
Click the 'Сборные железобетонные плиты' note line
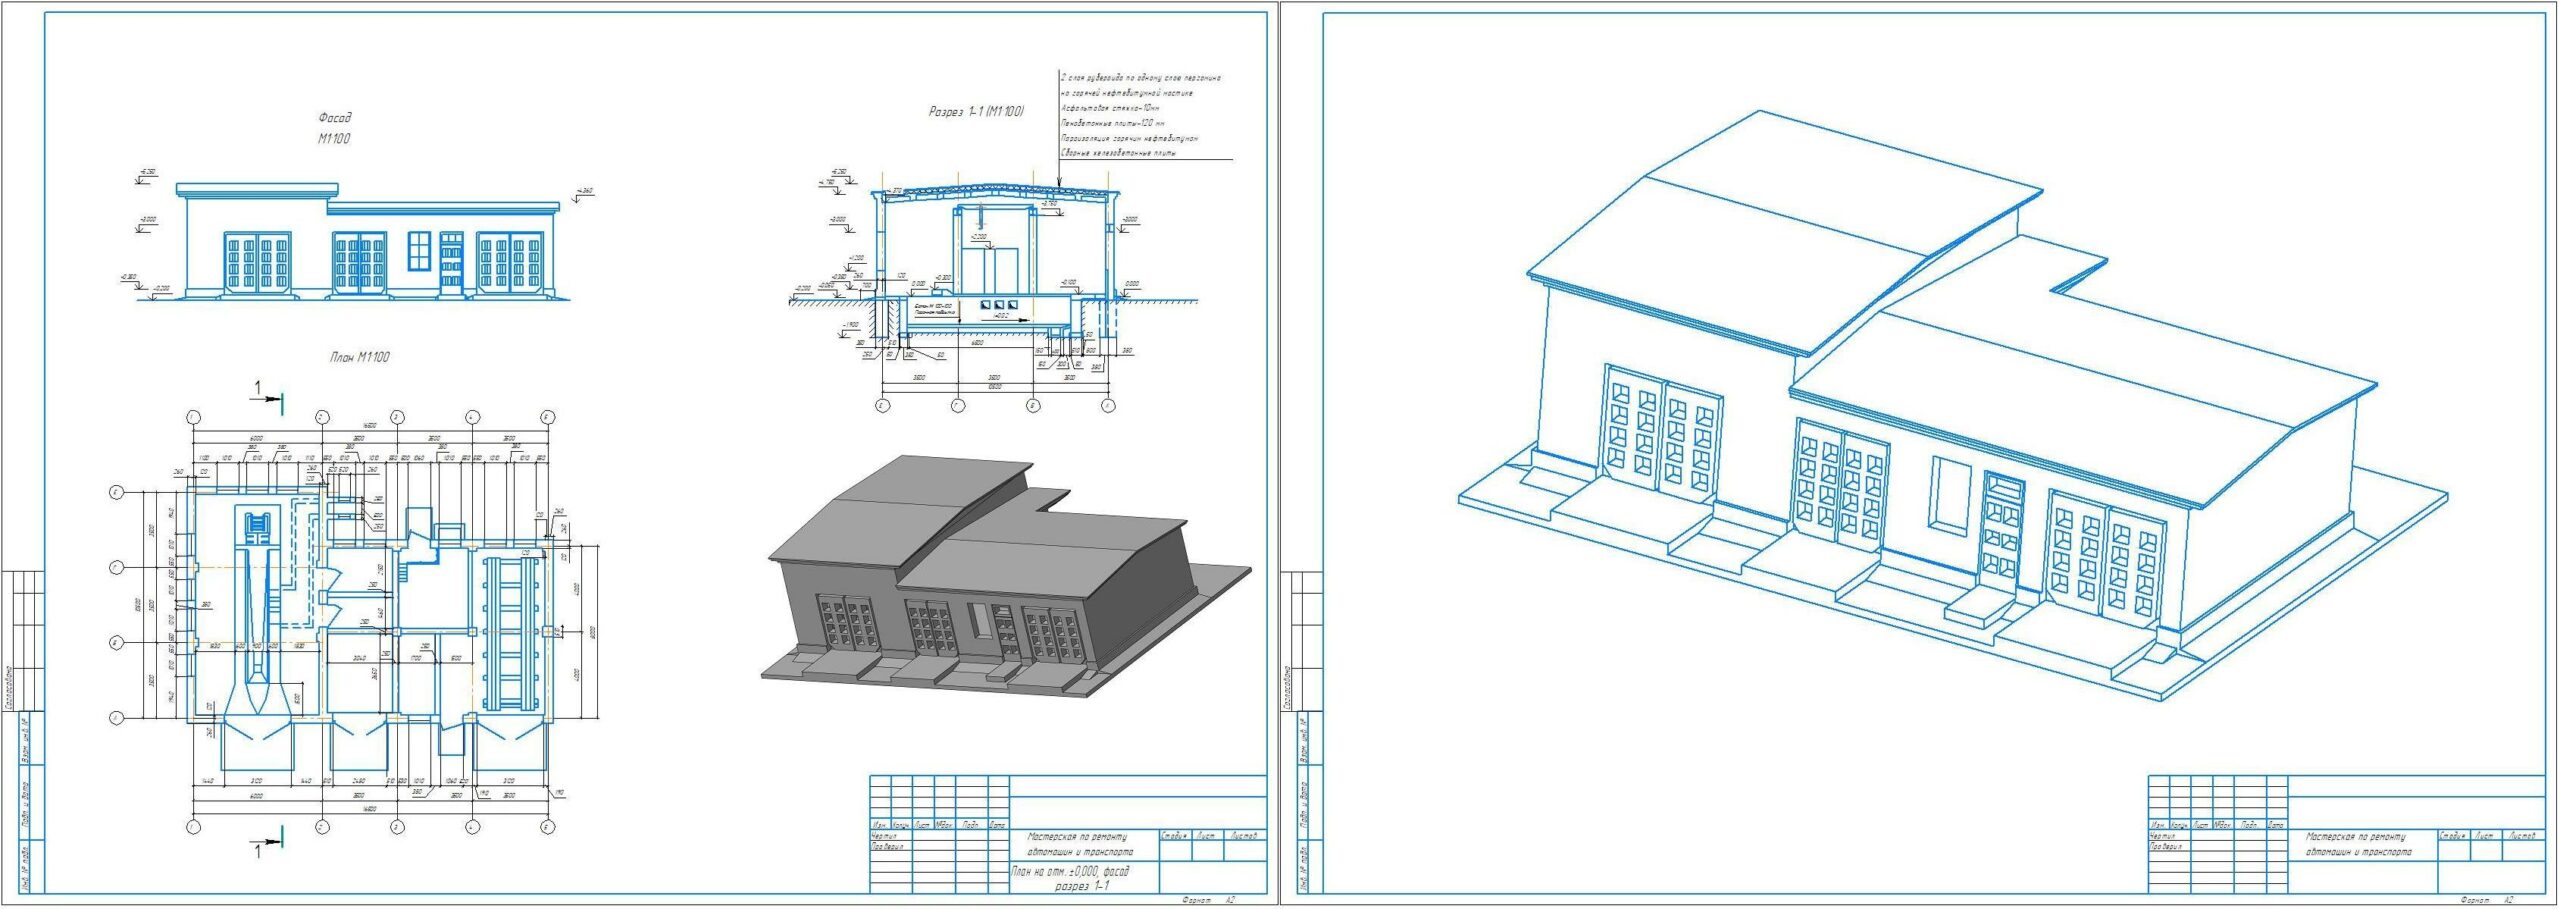pos(1118,153)
